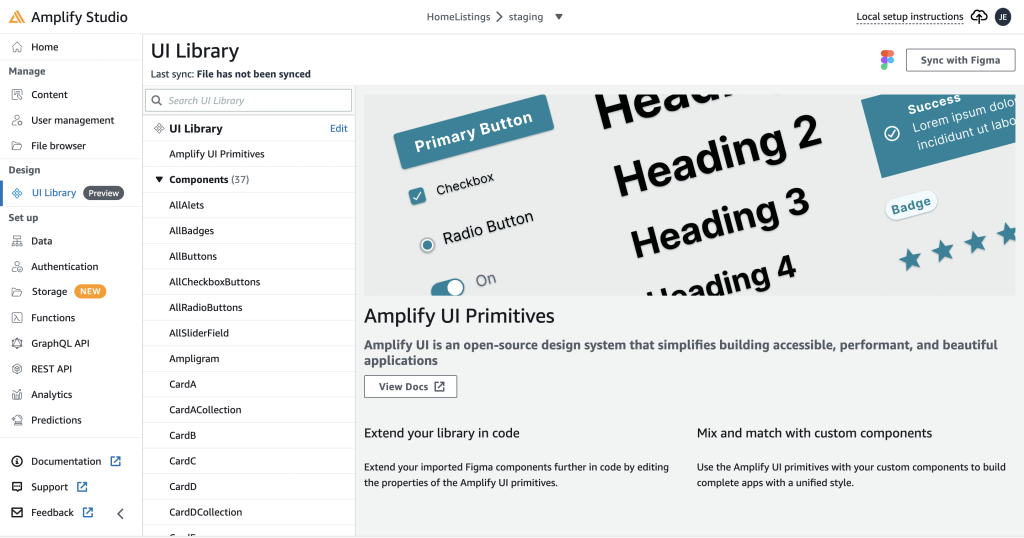The width and height of the screenshot is (1024, 538).
Task: Click the NEW badge beside Storage
Action: [90, 292]
